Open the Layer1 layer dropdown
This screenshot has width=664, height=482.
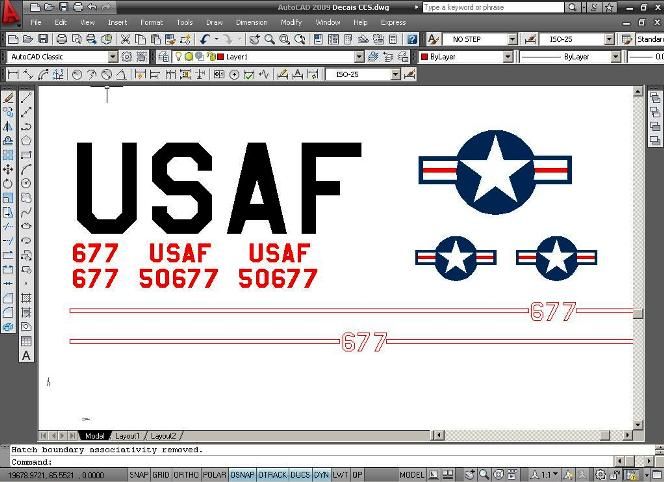click(359, 57)
